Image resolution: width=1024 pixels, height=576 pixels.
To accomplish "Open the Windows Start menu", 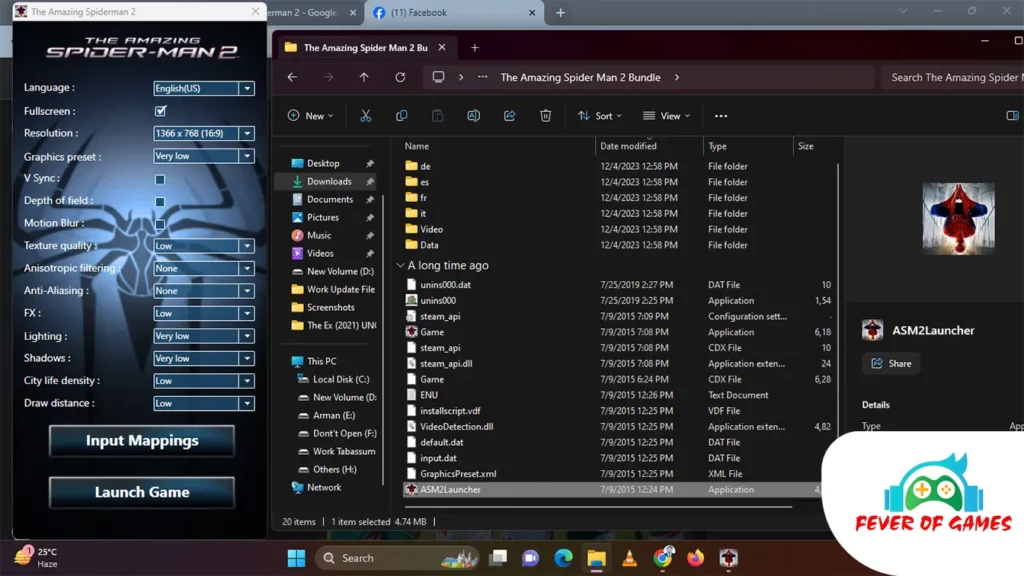I will pos(296,558).
